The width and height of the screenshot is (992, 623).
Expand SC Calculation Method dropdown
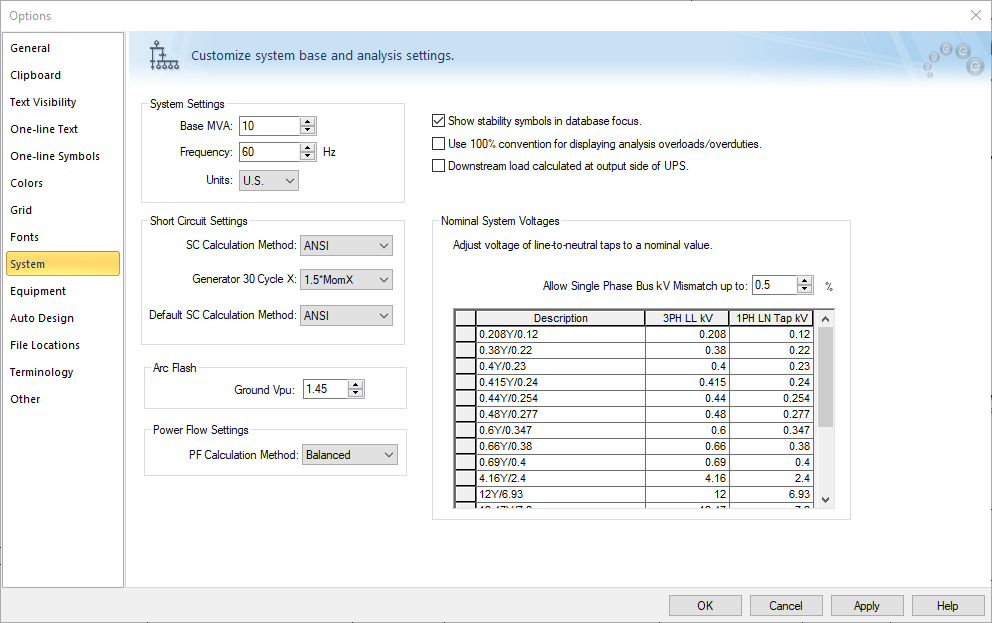pos(346,246)
